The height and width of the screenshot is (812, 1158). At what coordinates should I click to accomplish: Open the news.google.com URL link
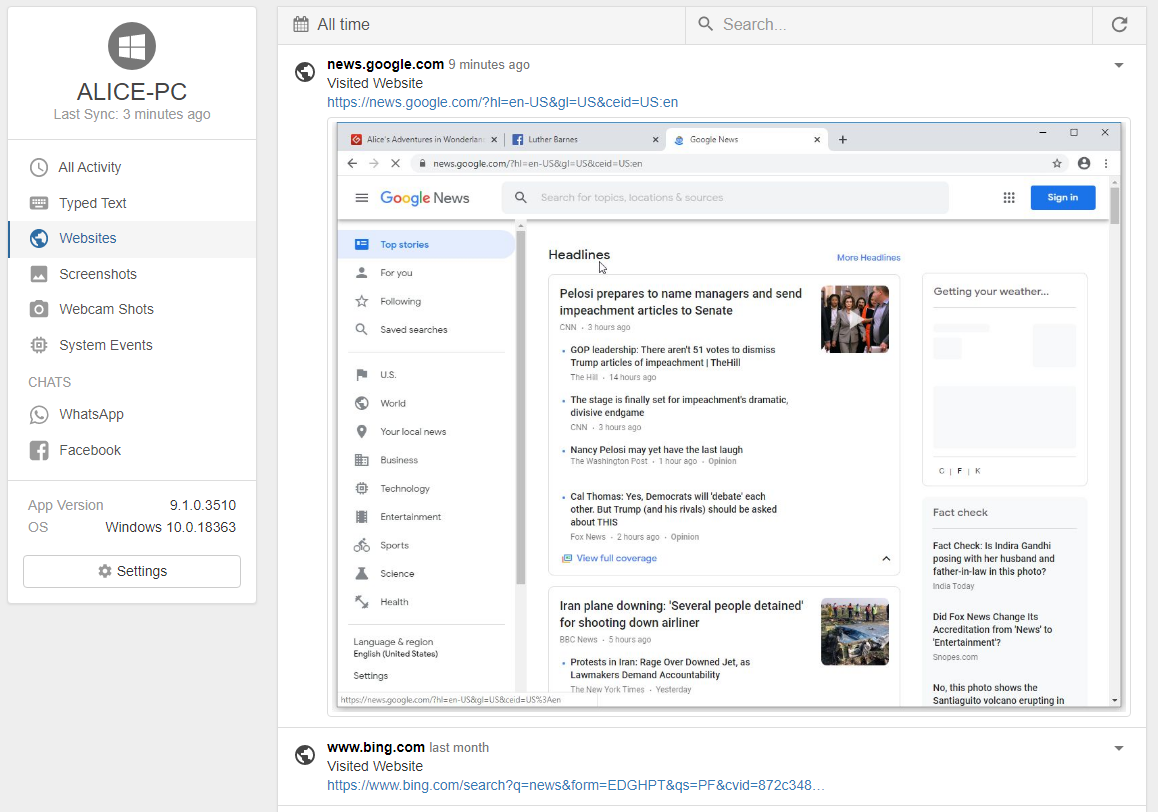coord(502,102)
